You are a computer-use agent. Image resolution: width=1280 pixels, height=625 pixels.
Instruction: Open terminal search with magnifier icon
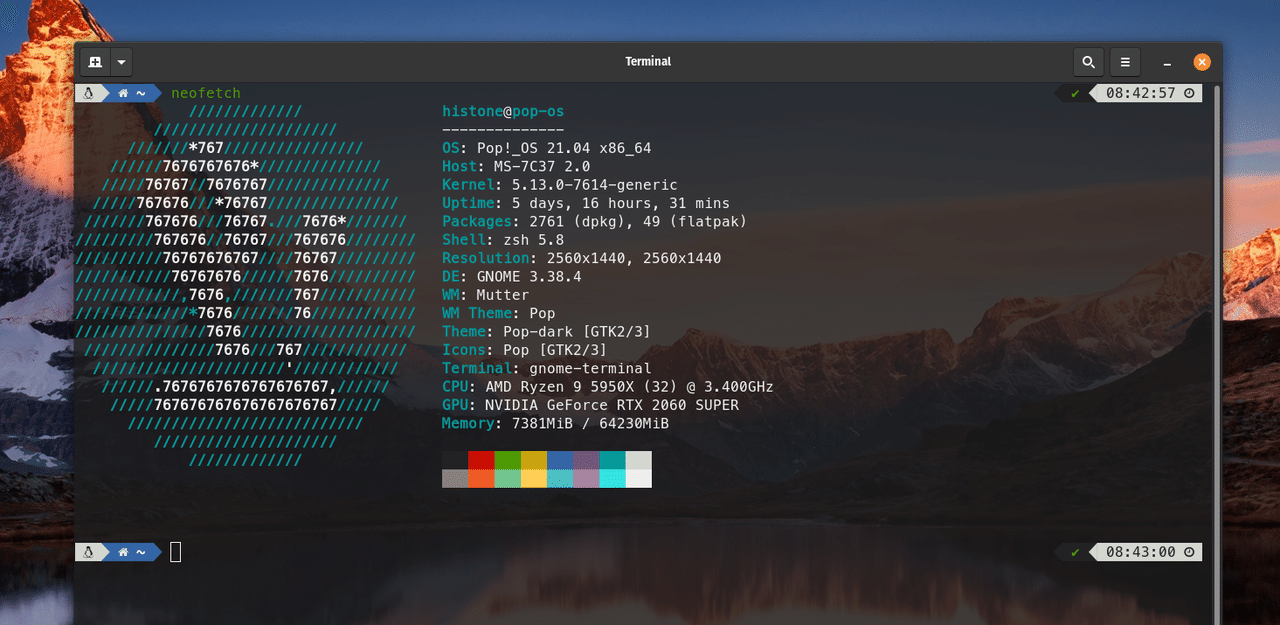[1088, 62]
